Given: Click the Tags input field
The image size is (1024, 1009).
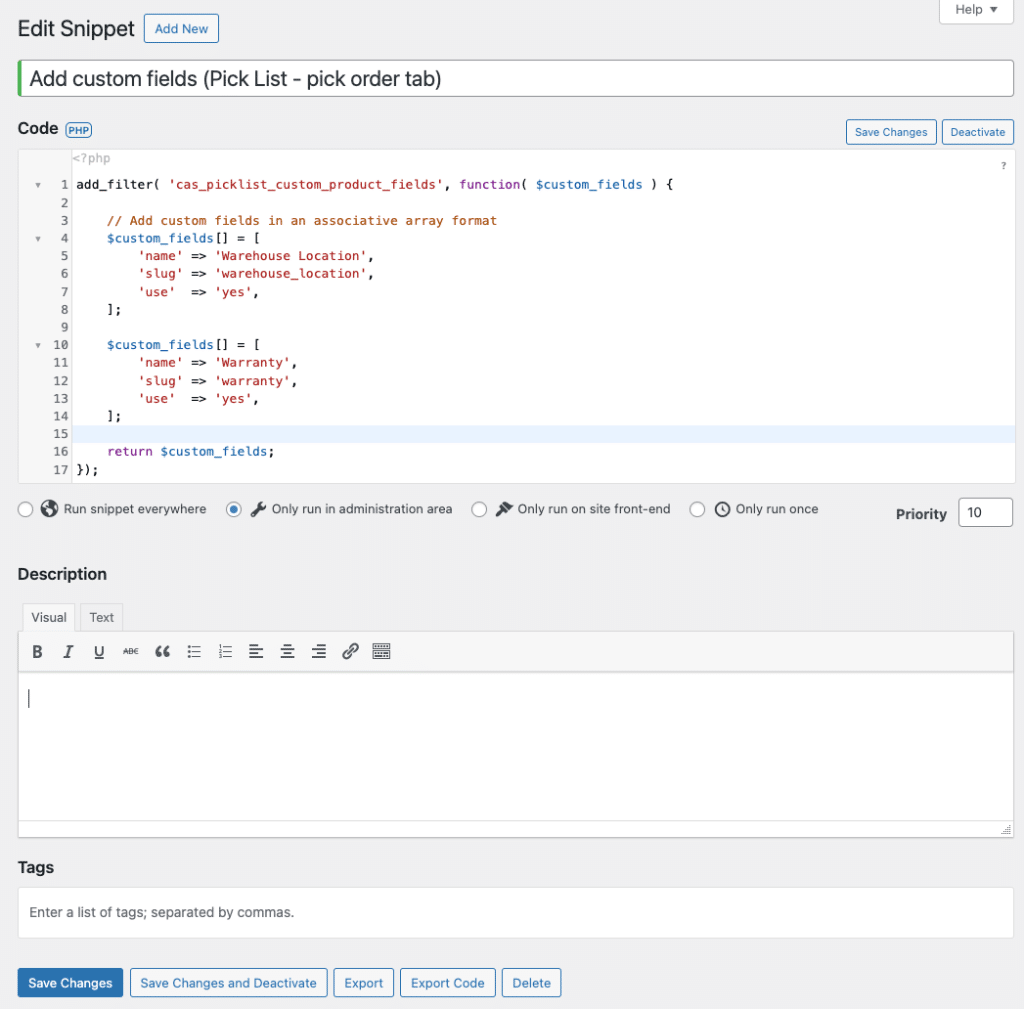Looking at the screenshot, I should [x=516, y=912].
